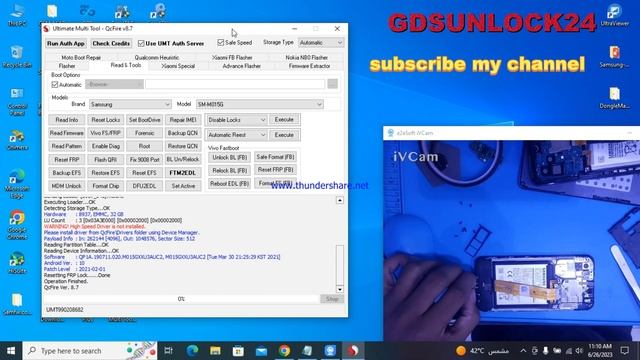Click the Format Chip button

click(106, 186)
